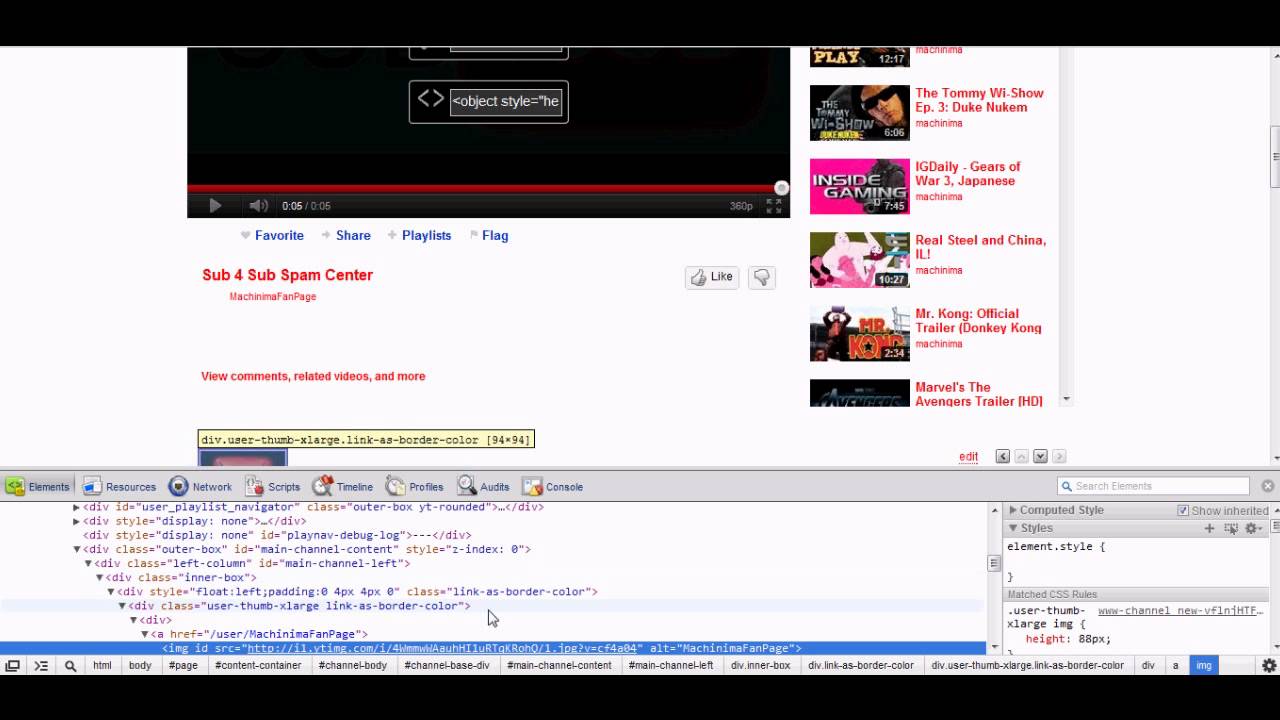
Task: Open the Mr. Kong trailer thumbnail
Action: [859, 334]
